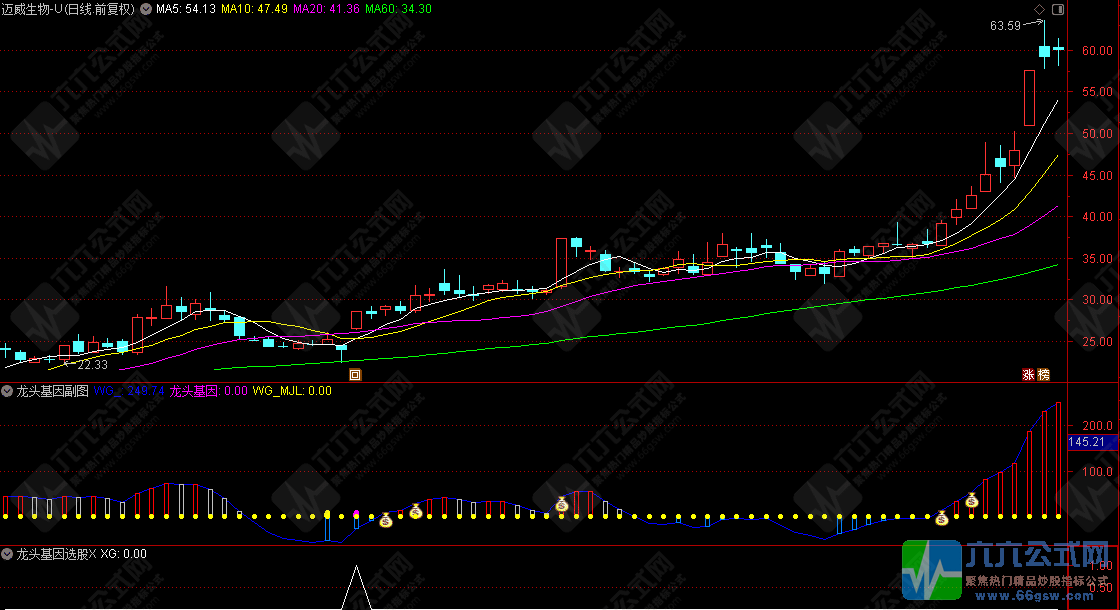Expand the 龙头基因选股X indicator menu
The width and height of the screenshot is (1120, 610).
[8, 553]
